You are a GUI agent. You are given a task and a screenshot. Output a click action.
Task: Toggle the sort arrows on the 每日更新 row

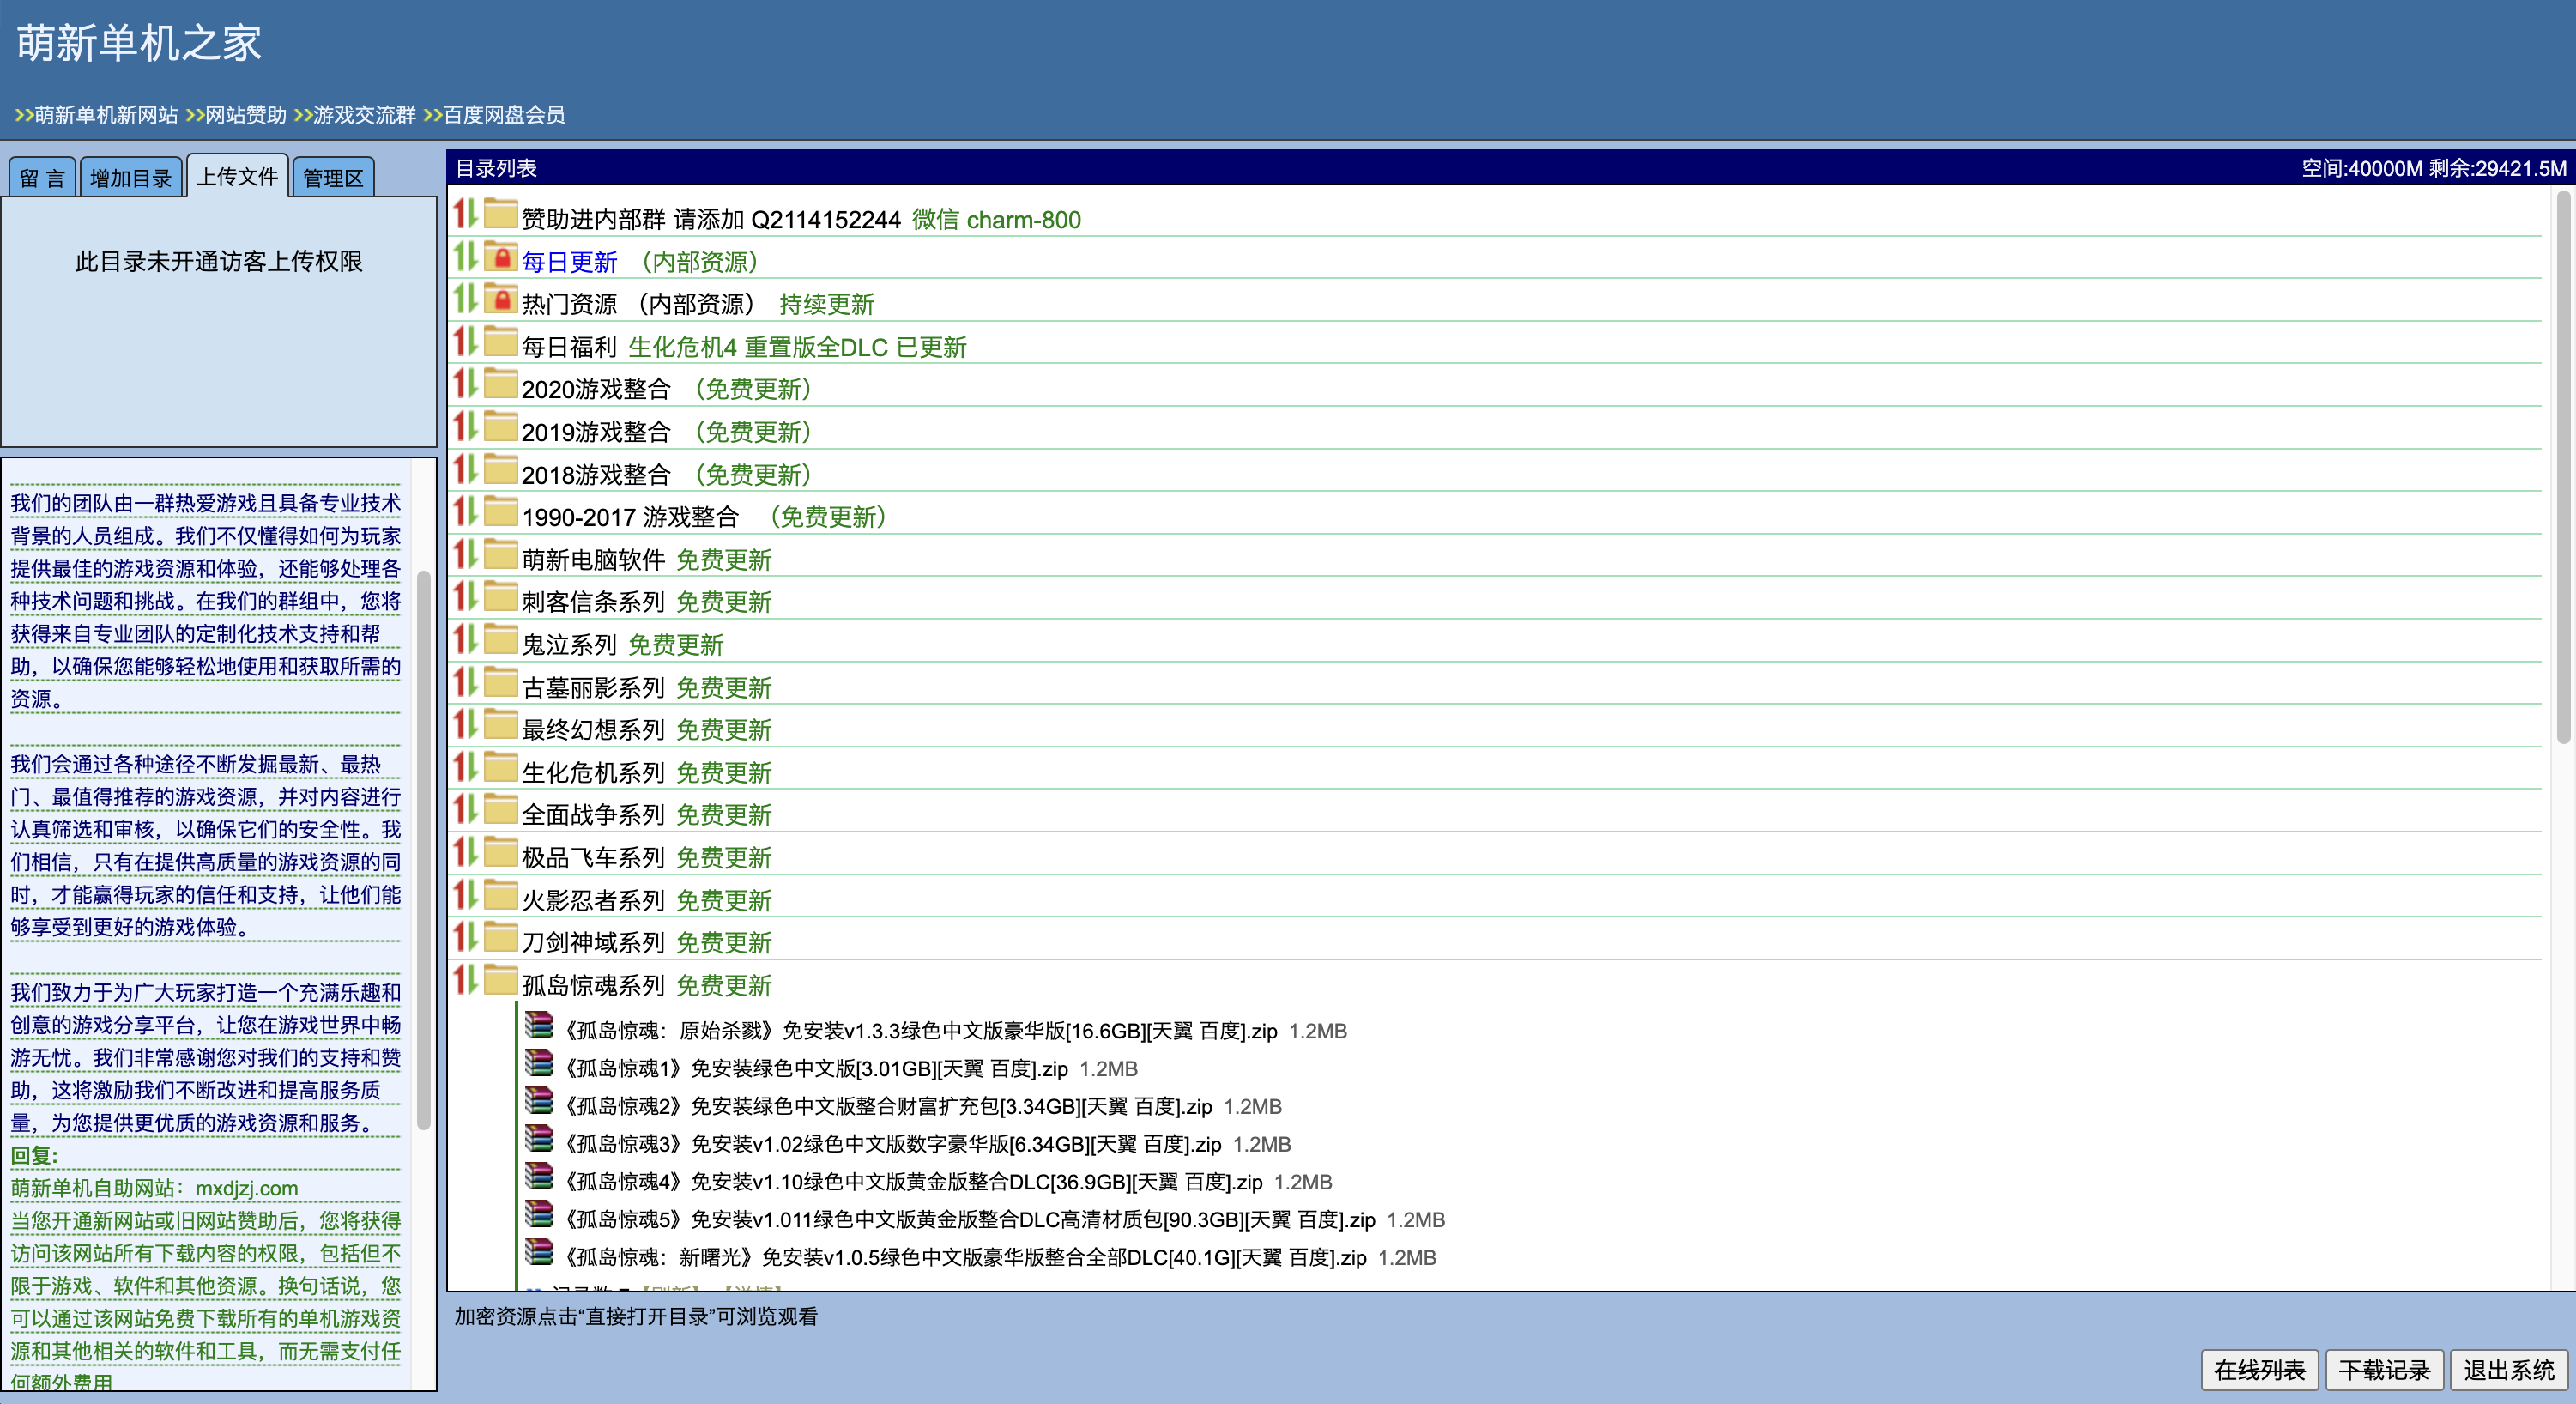pyautogui.click(x=465, y=258)
